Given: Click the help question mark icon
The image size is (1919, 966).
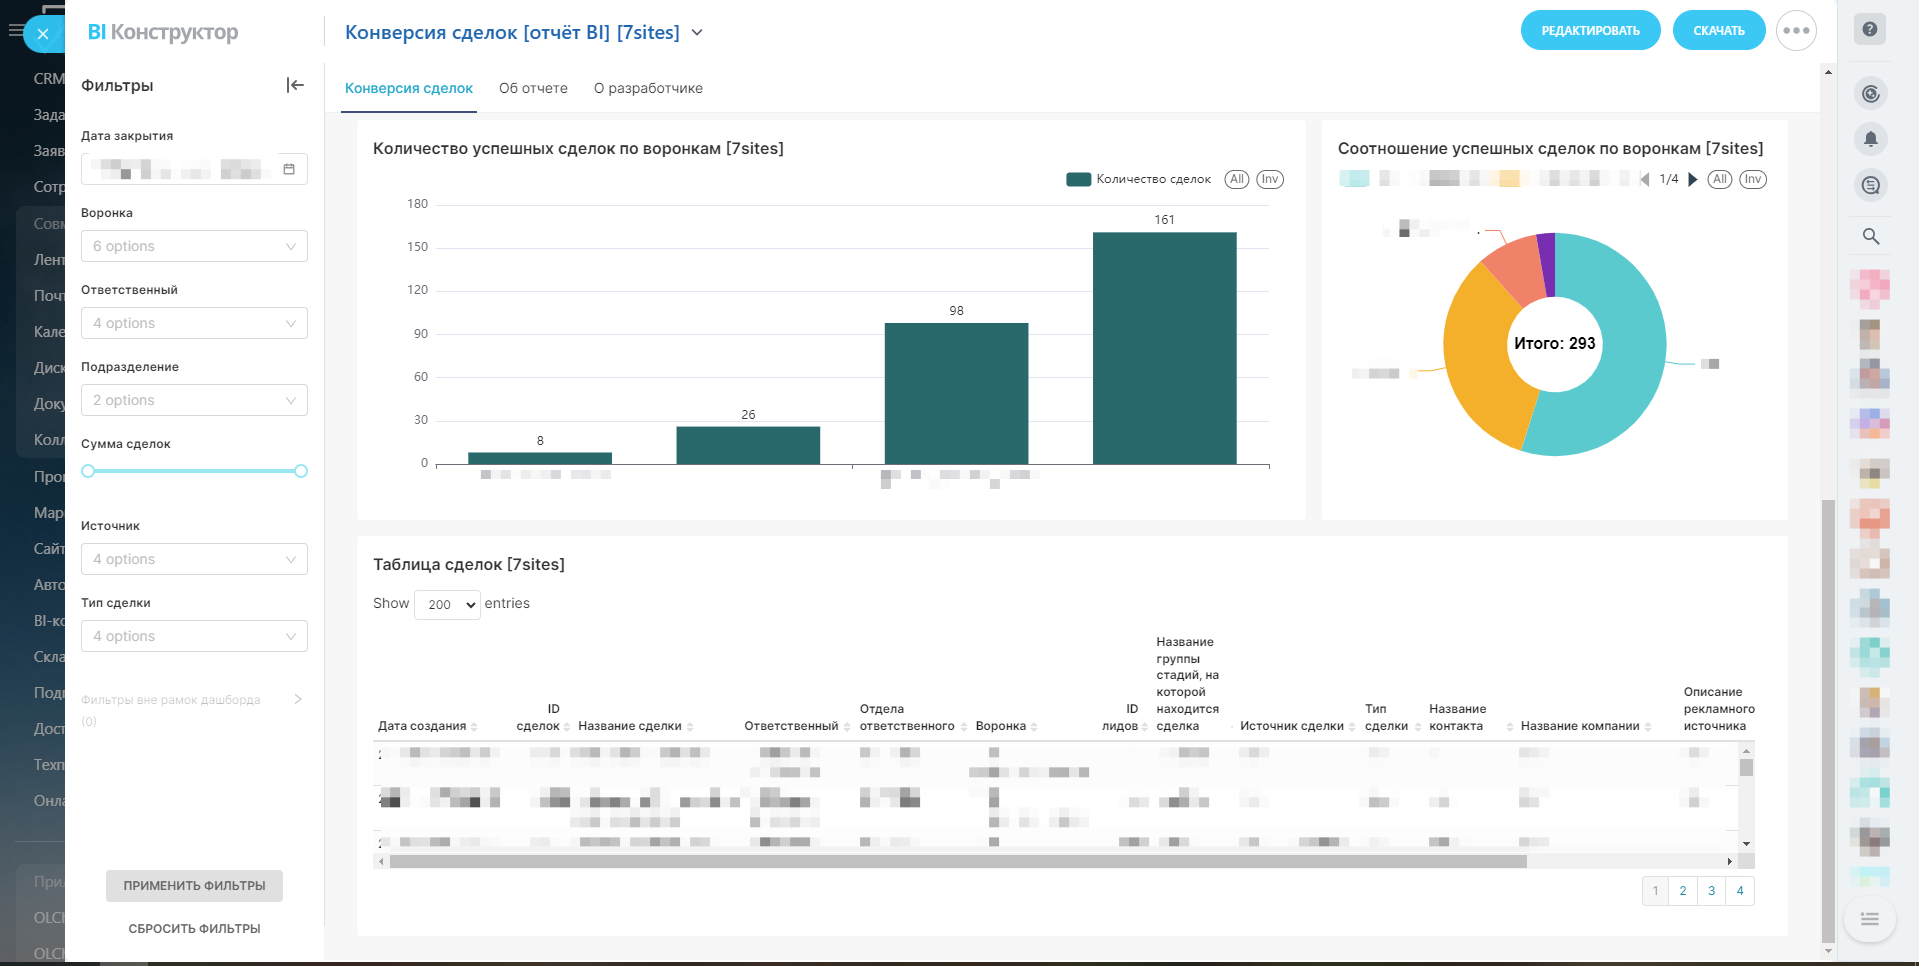Looking at the screenshot, I should [x=1869, y=30].
